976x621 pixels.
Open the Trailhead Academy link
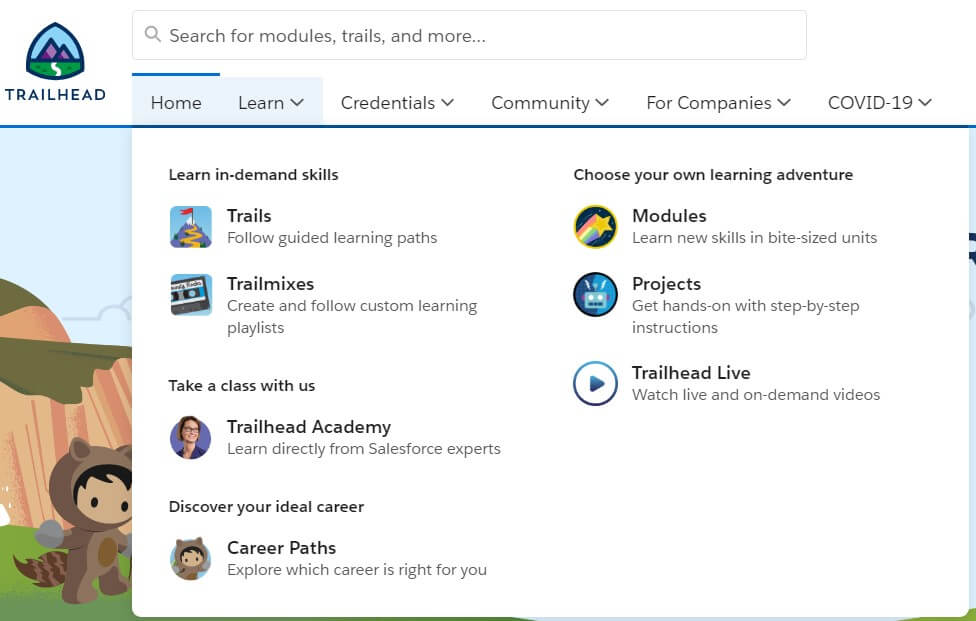[x=309, y=427]
